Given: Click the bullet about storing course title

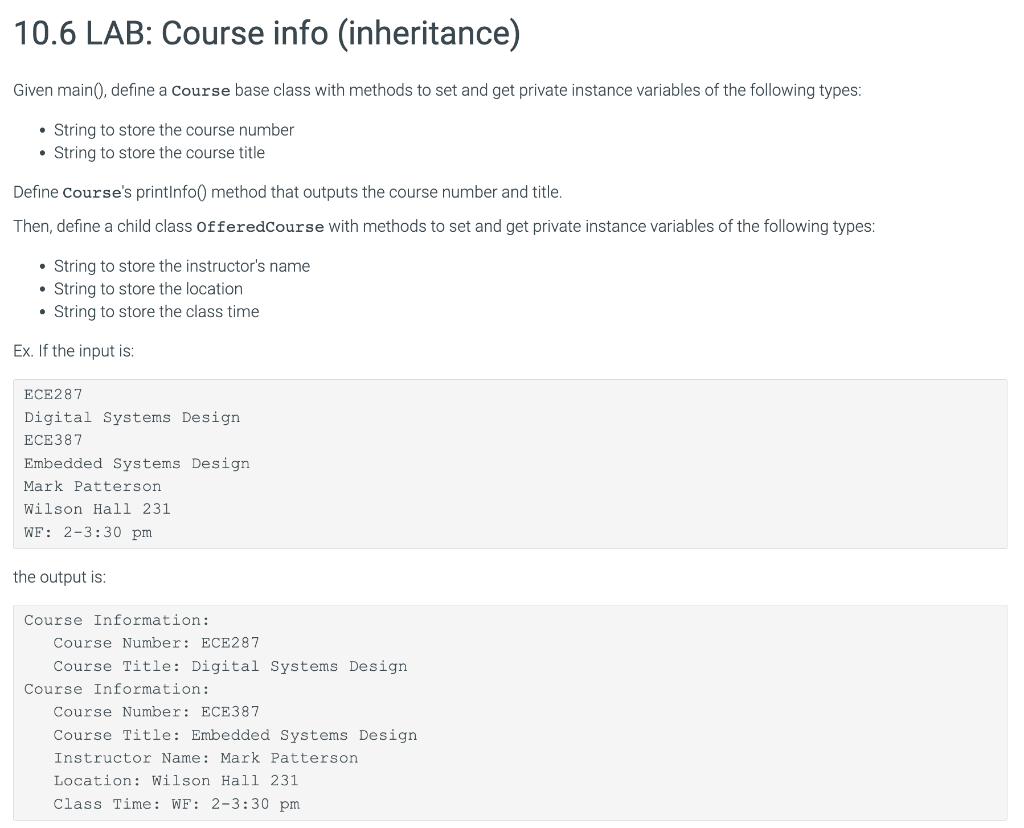Looking at the screenshot, I should pos(158,152).
